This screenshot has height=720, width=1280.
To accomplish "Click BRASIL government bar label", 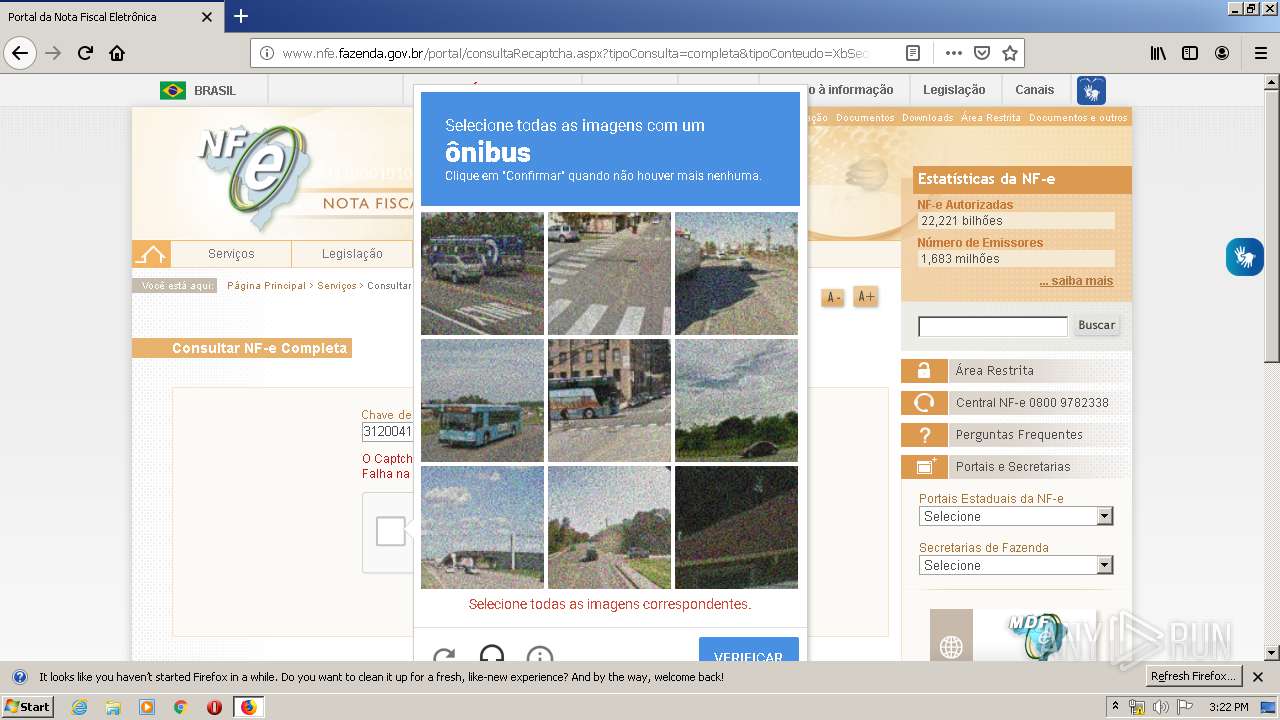I will click(215, 90).
